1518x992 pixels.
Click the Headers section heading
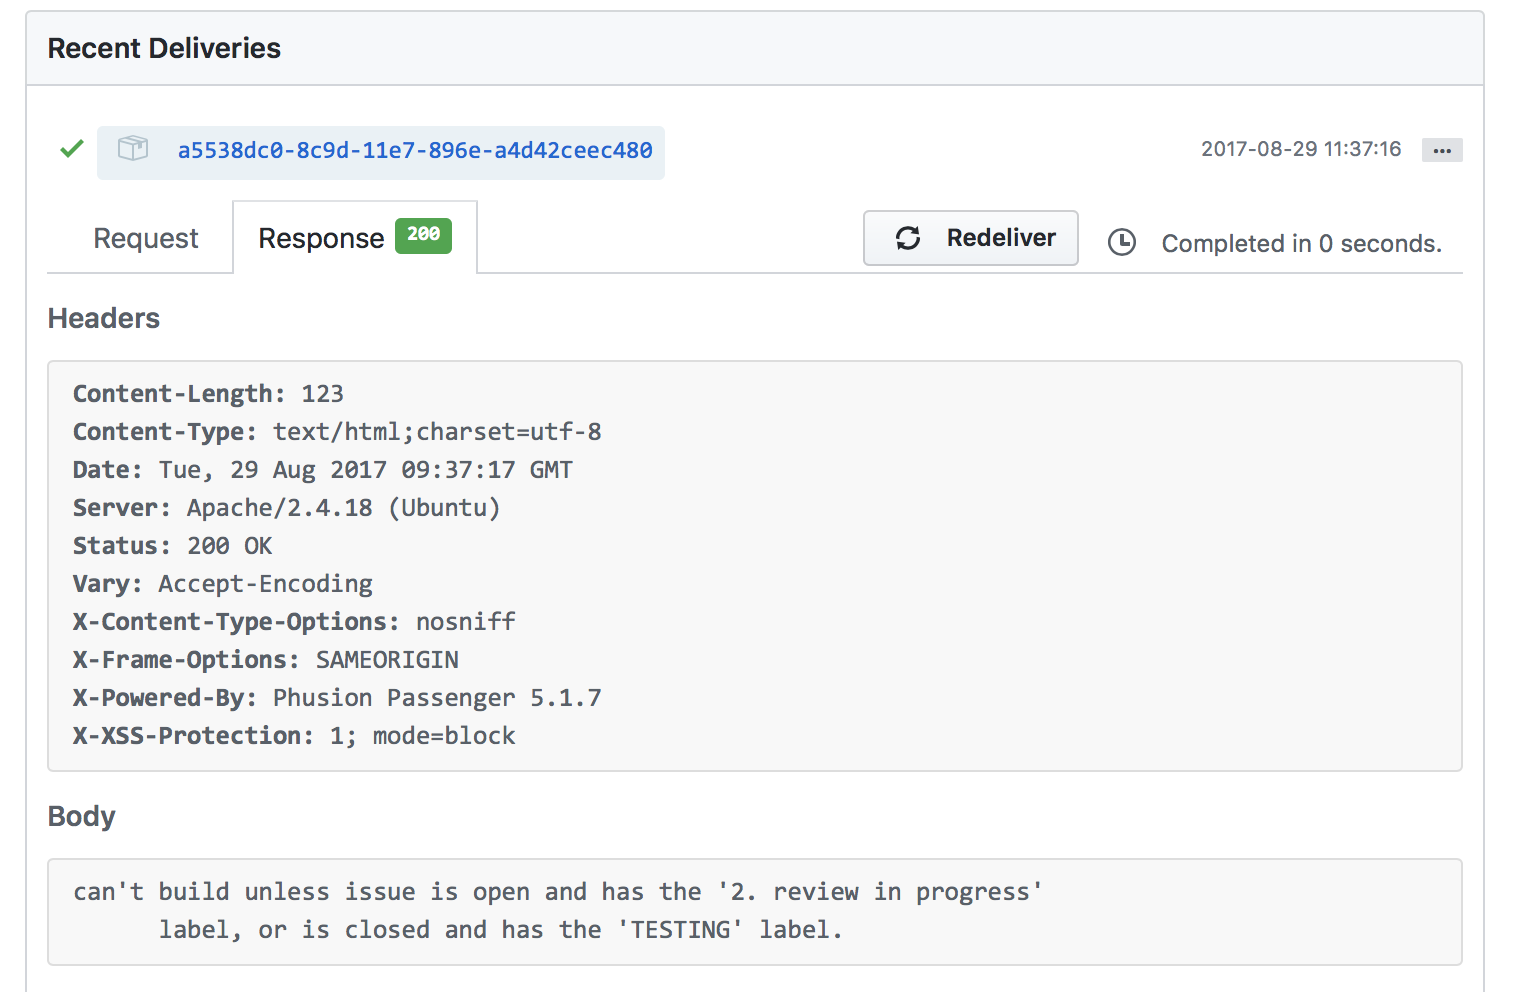pos(104,319)
